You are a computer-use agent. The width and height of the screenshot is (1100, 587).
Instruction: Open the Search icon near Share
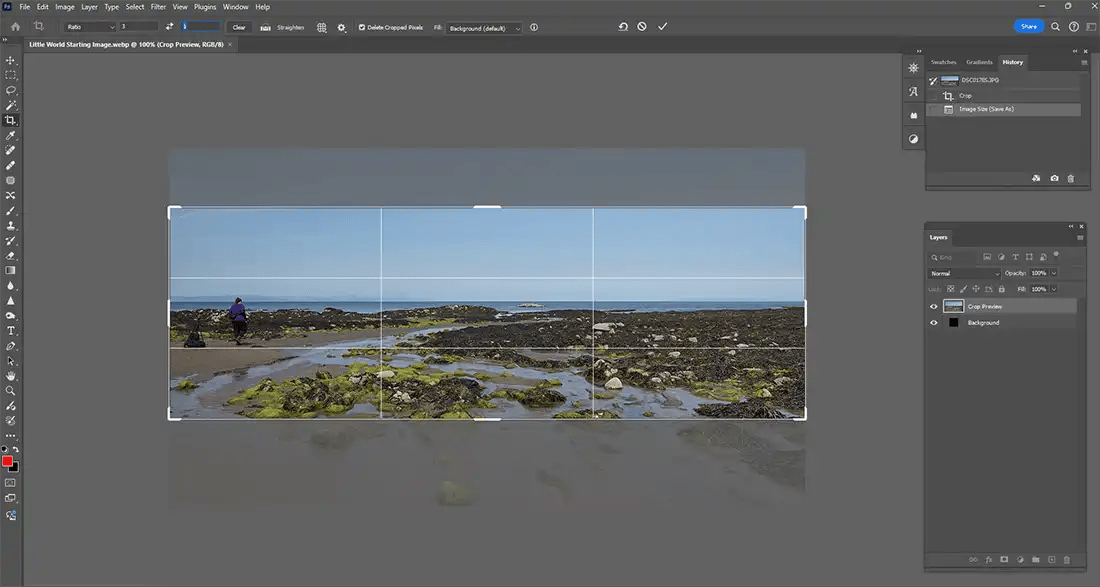[x=1055, y=27]
